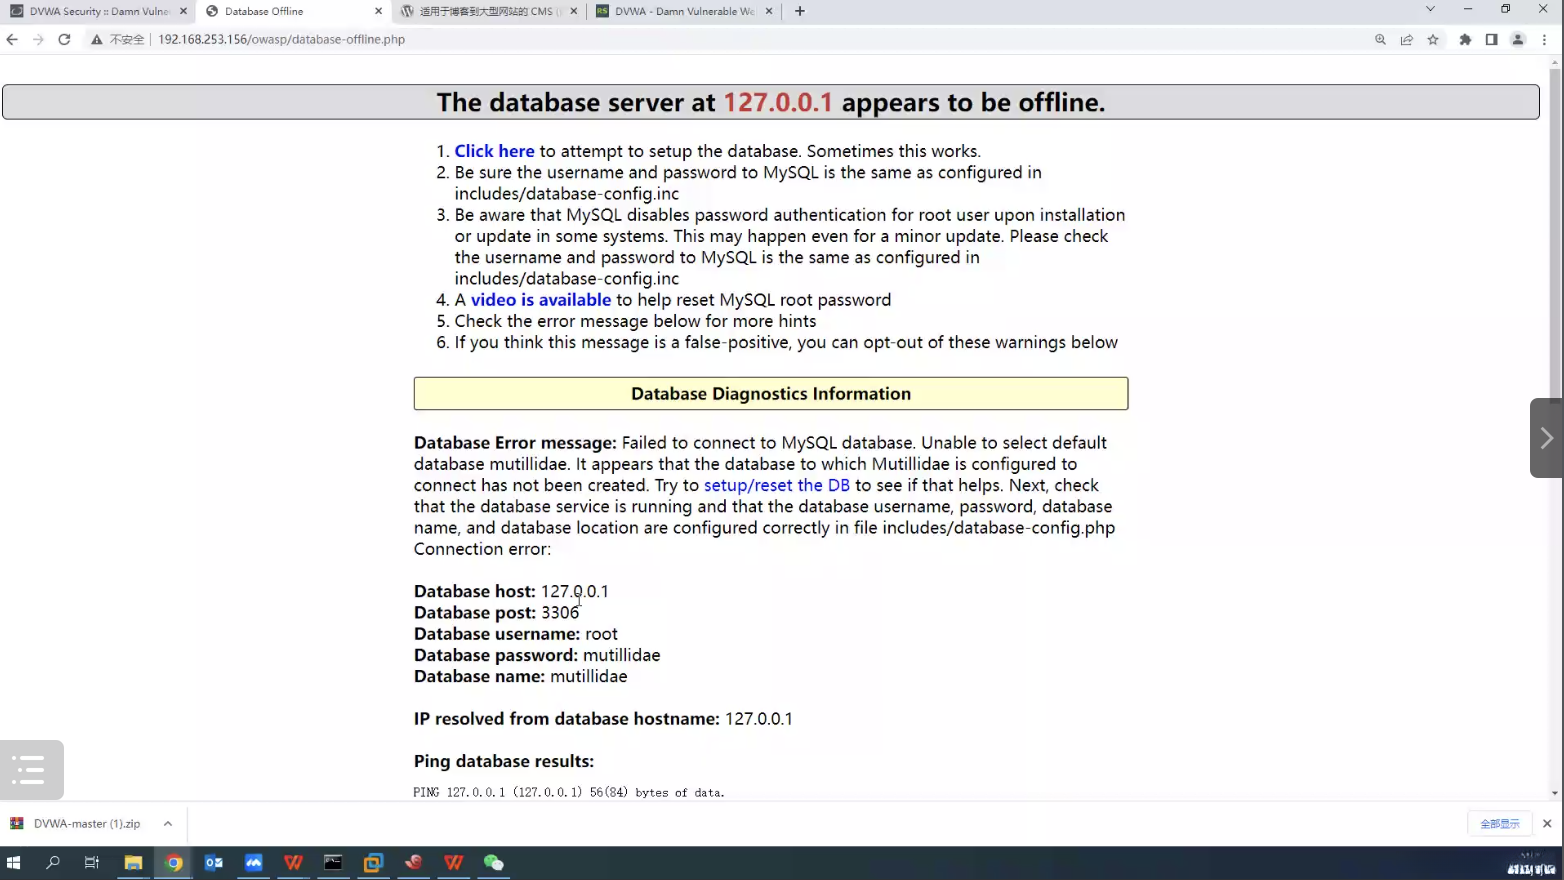Screen dimensions: 1564x880
Task: Open the red snail app on taskbar
Action: [413, 862]
